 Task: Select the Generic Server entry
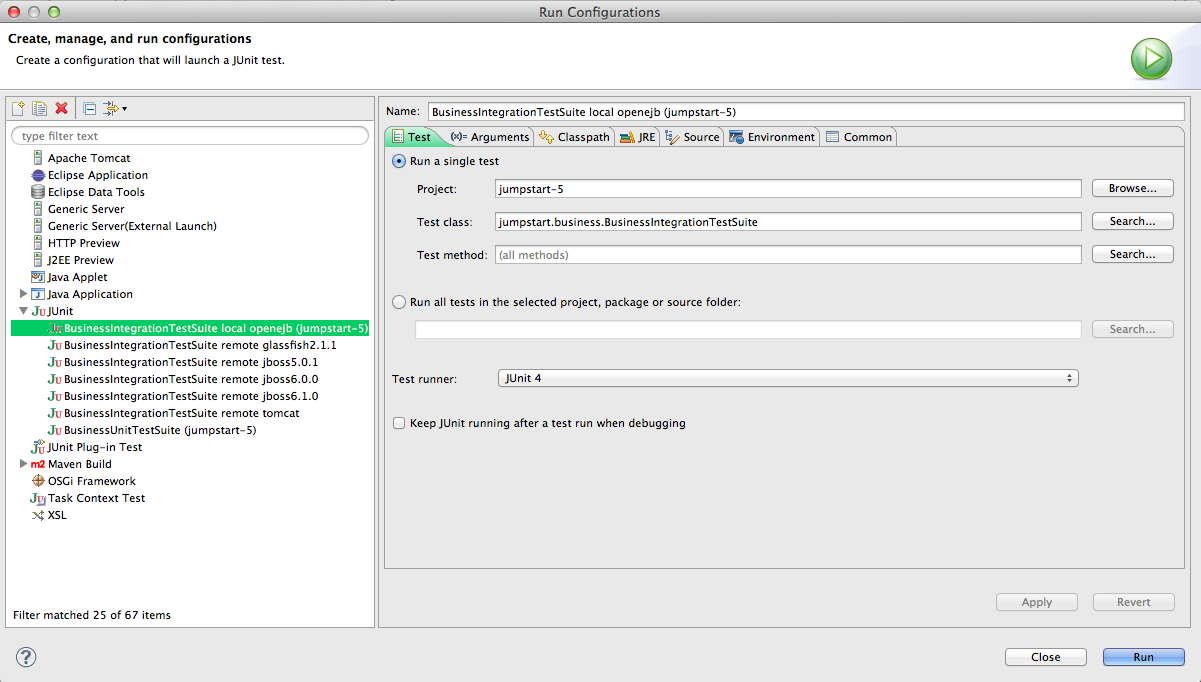(86, 209)
